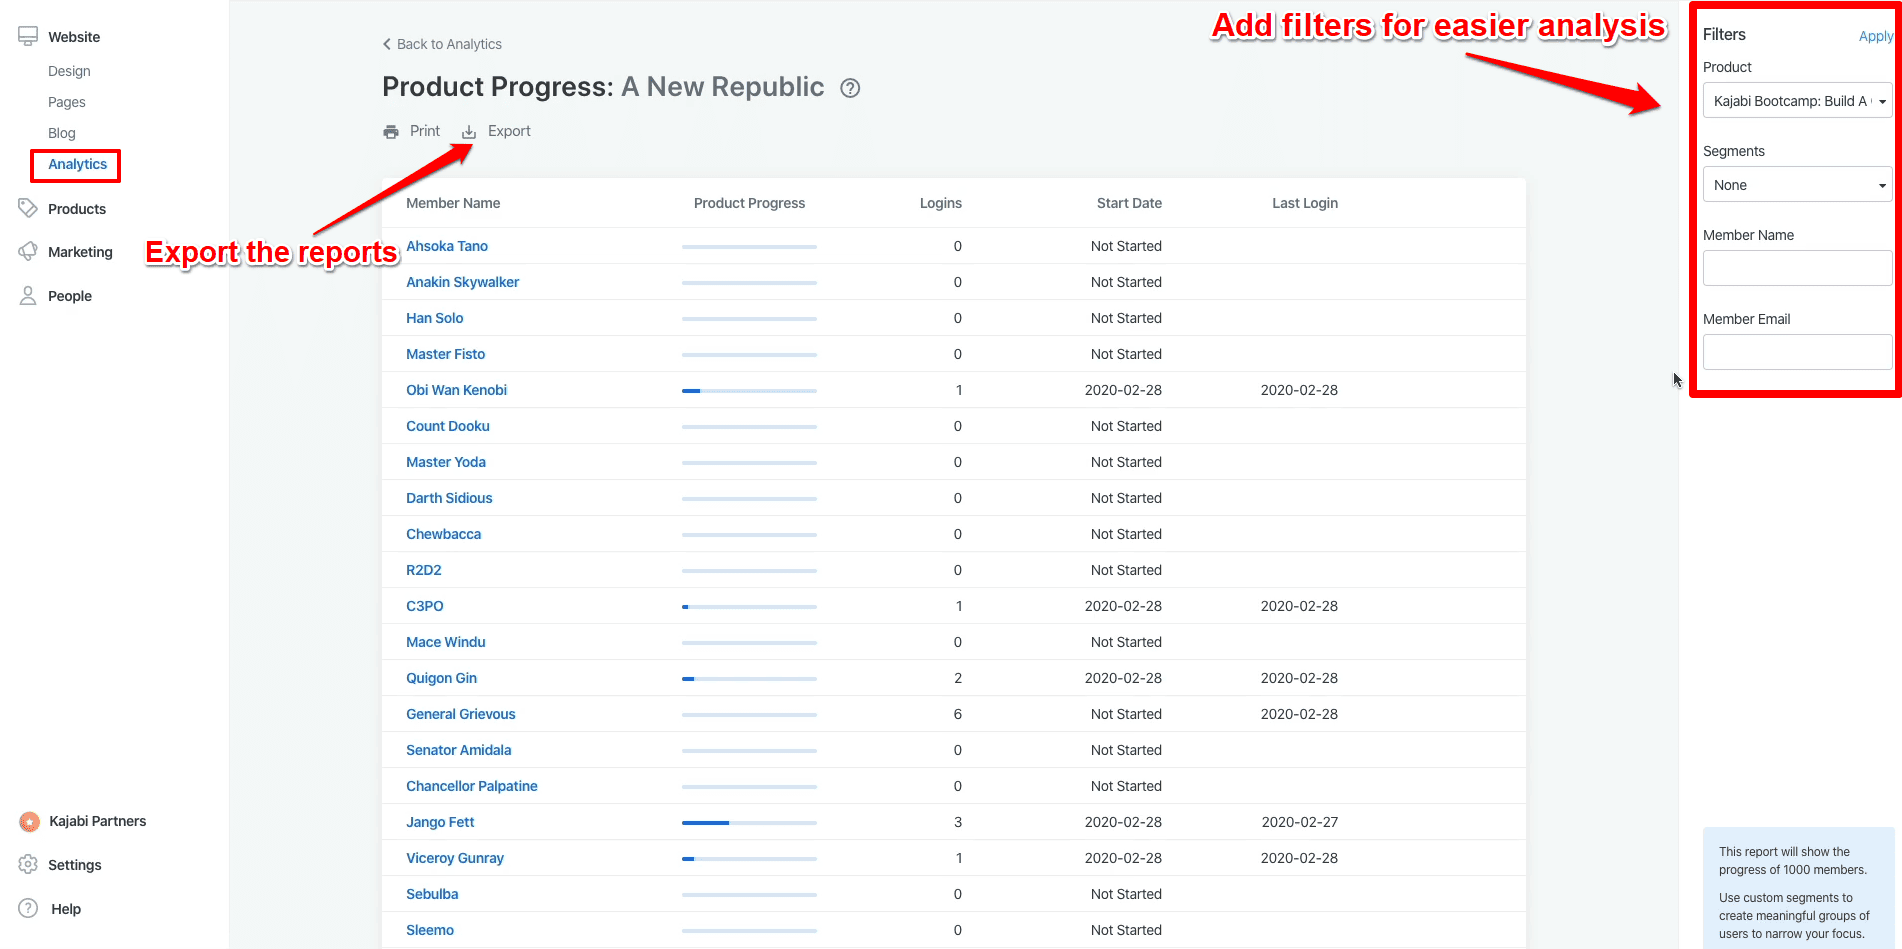Image resolution: width=1902 pixels, height=949 pixels.
Task: Click the Member Name filter field
Action: pyautogui.click(x=1797, y=268)
